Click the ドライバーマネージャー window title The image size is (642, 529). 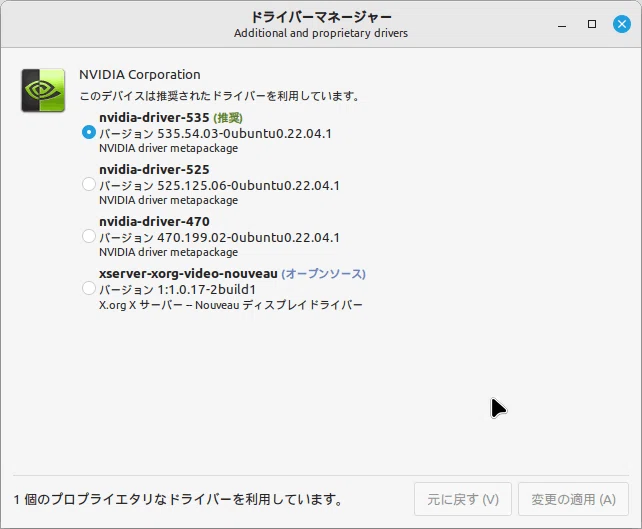[x=321, y=17]
